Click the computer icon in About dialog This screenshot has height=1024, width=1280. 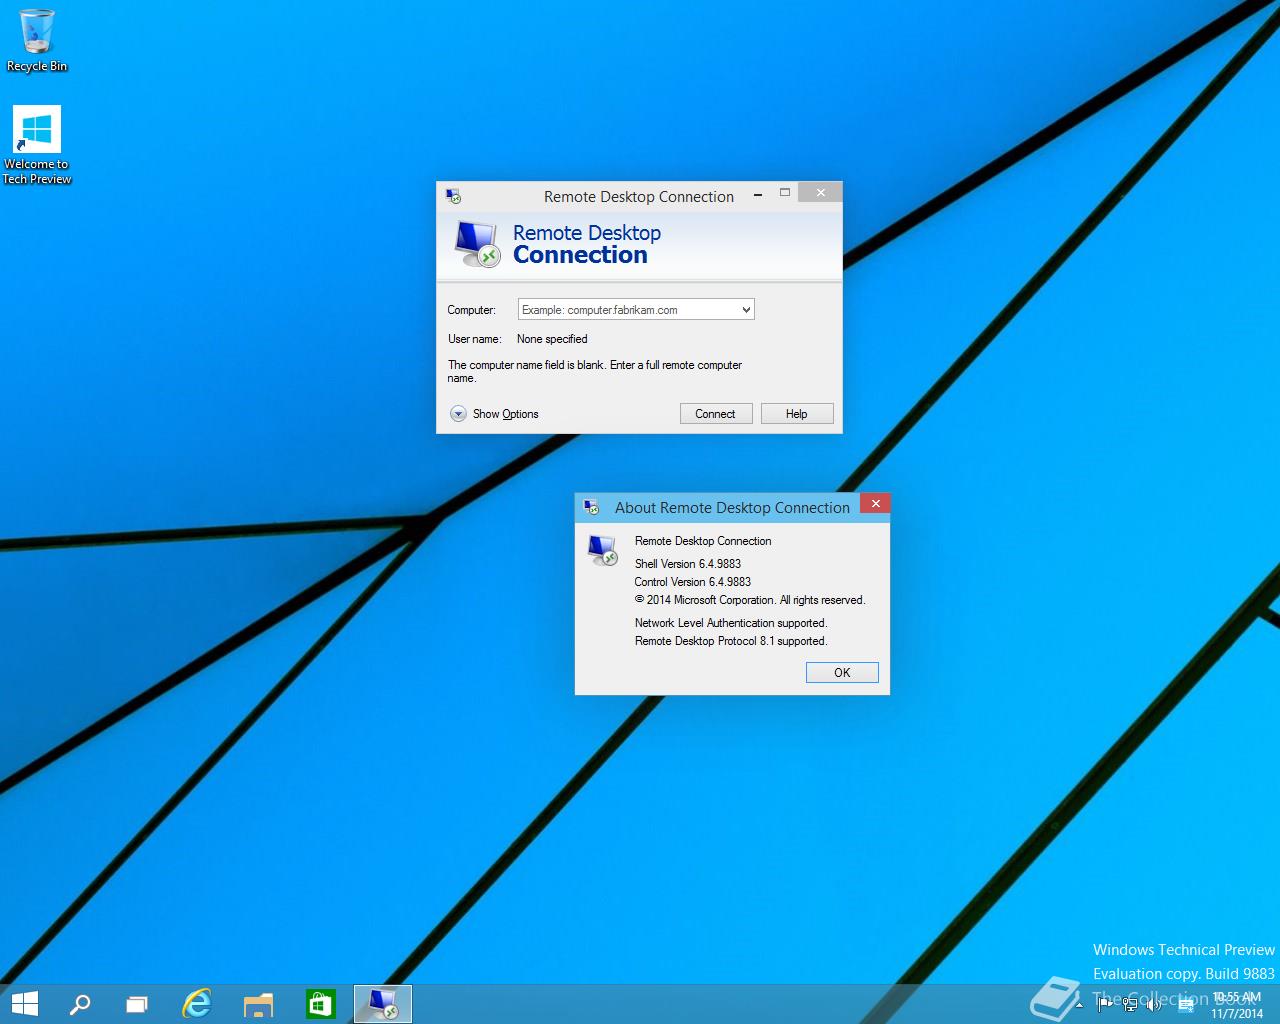click(x=603, y=550)
